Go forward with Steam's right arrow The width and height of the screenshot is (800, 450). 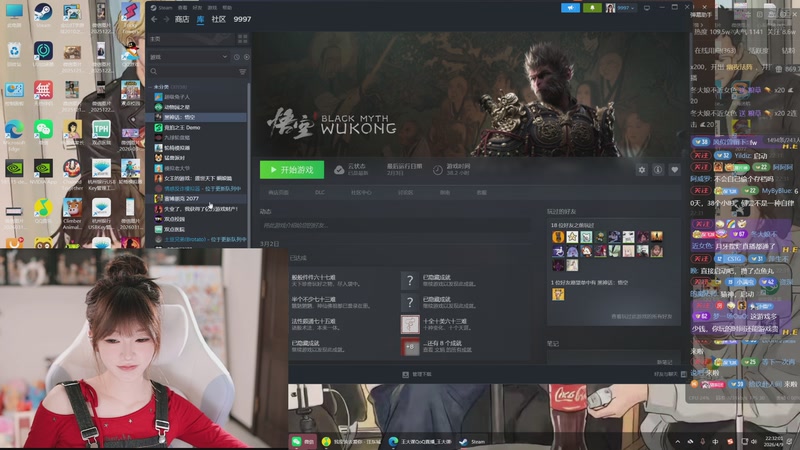click(166, 19)
